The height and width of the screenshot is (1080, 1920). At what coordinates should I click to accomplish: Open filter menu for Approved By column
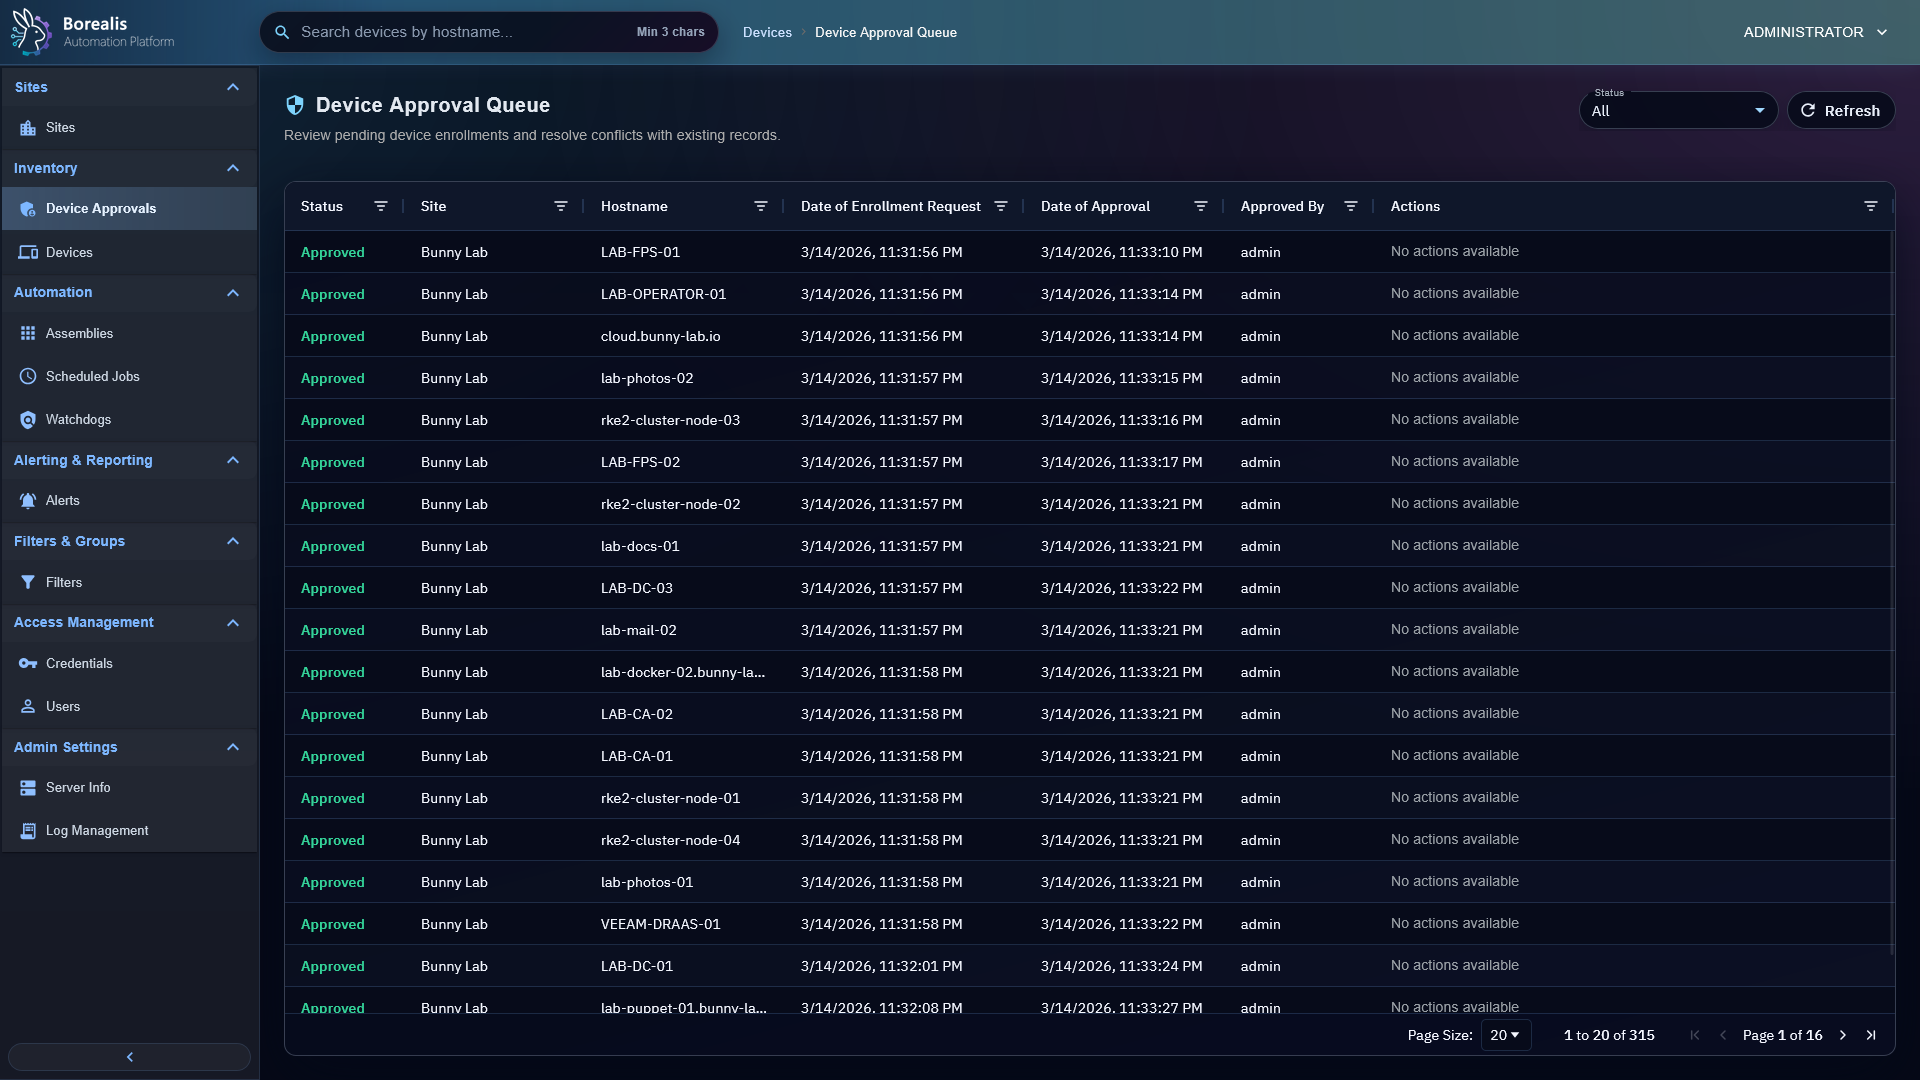coord(1351,207)
